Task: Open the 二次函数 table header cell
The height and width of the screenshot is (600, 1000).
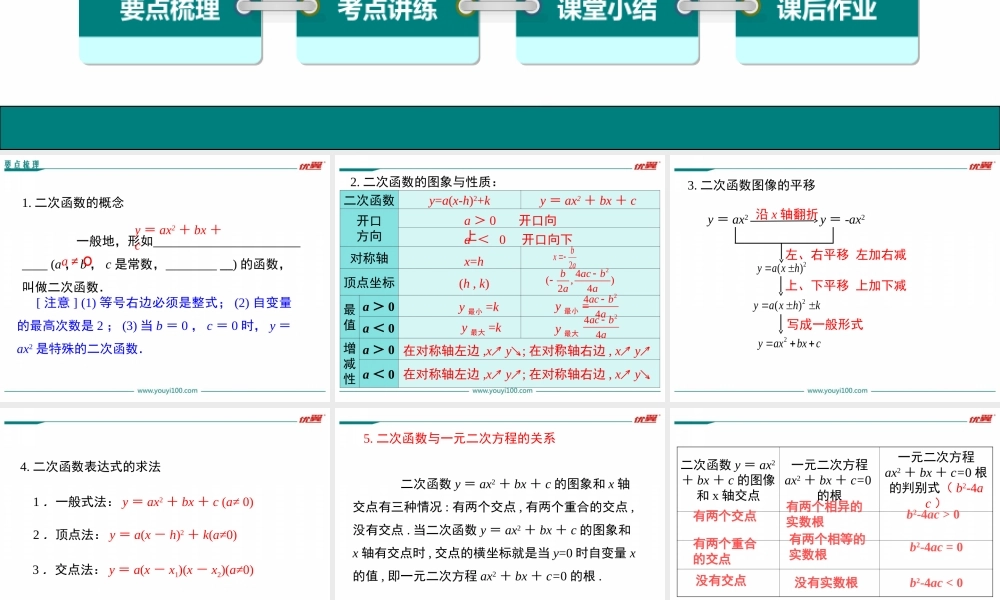Action: (x=370, y=200)
